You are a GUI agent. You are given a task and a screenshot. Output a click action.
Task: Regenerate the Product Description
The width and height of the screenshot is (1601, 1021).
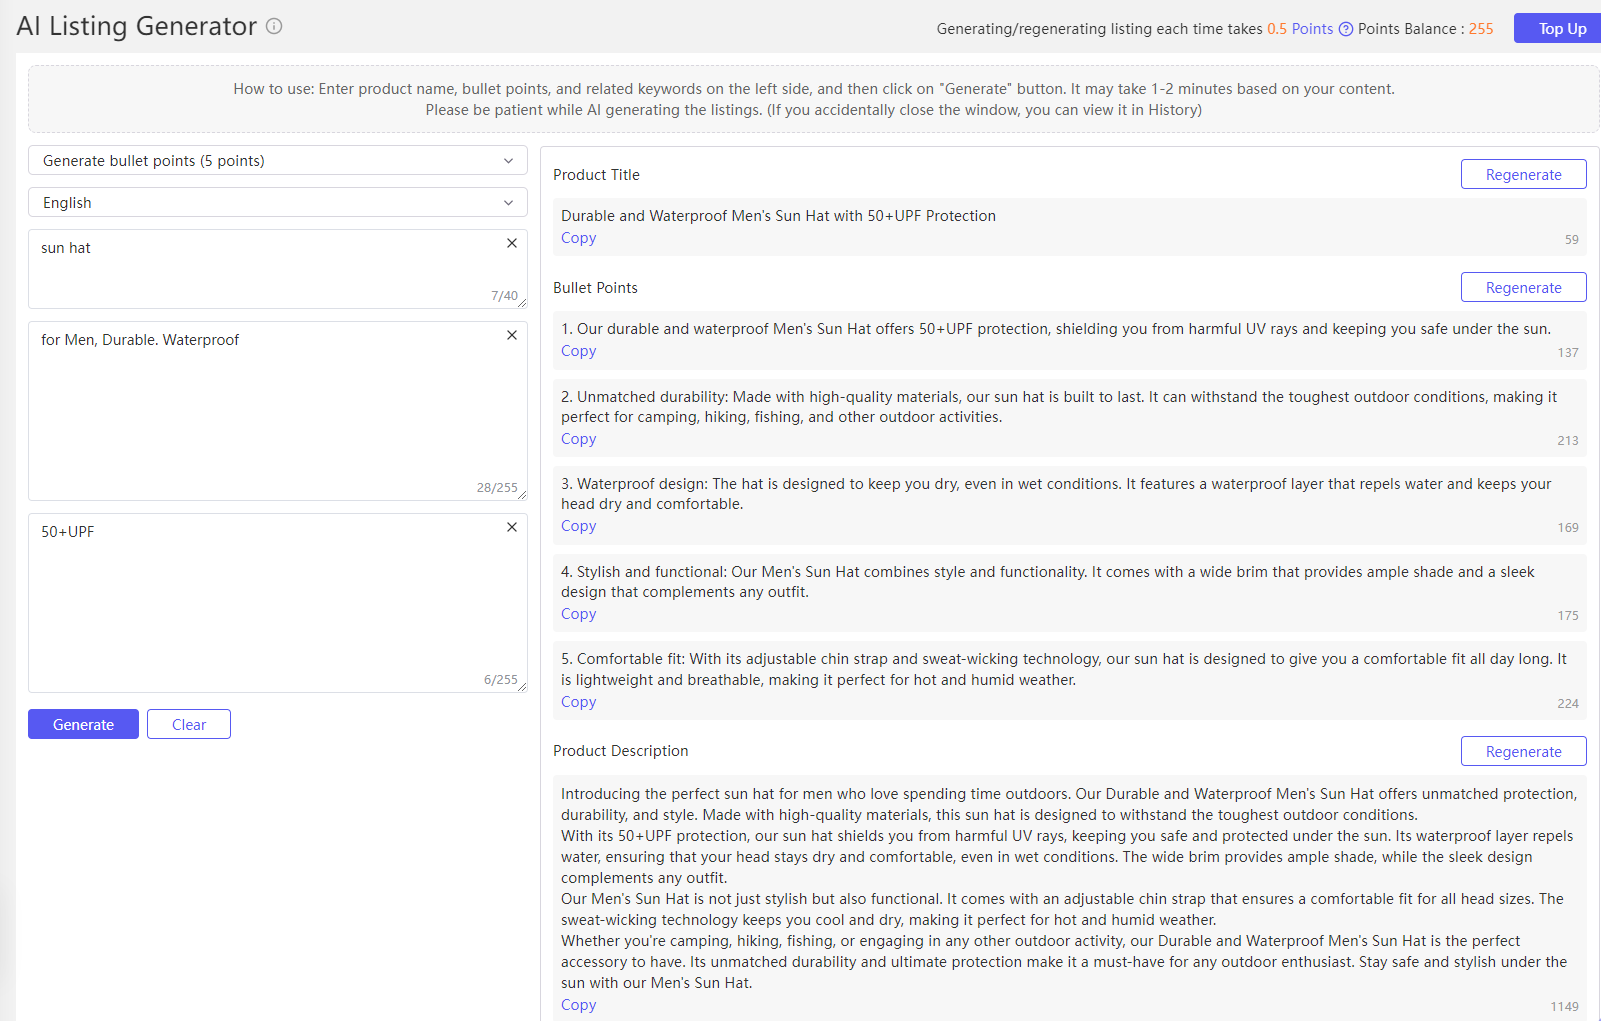tap(1523, 750)
